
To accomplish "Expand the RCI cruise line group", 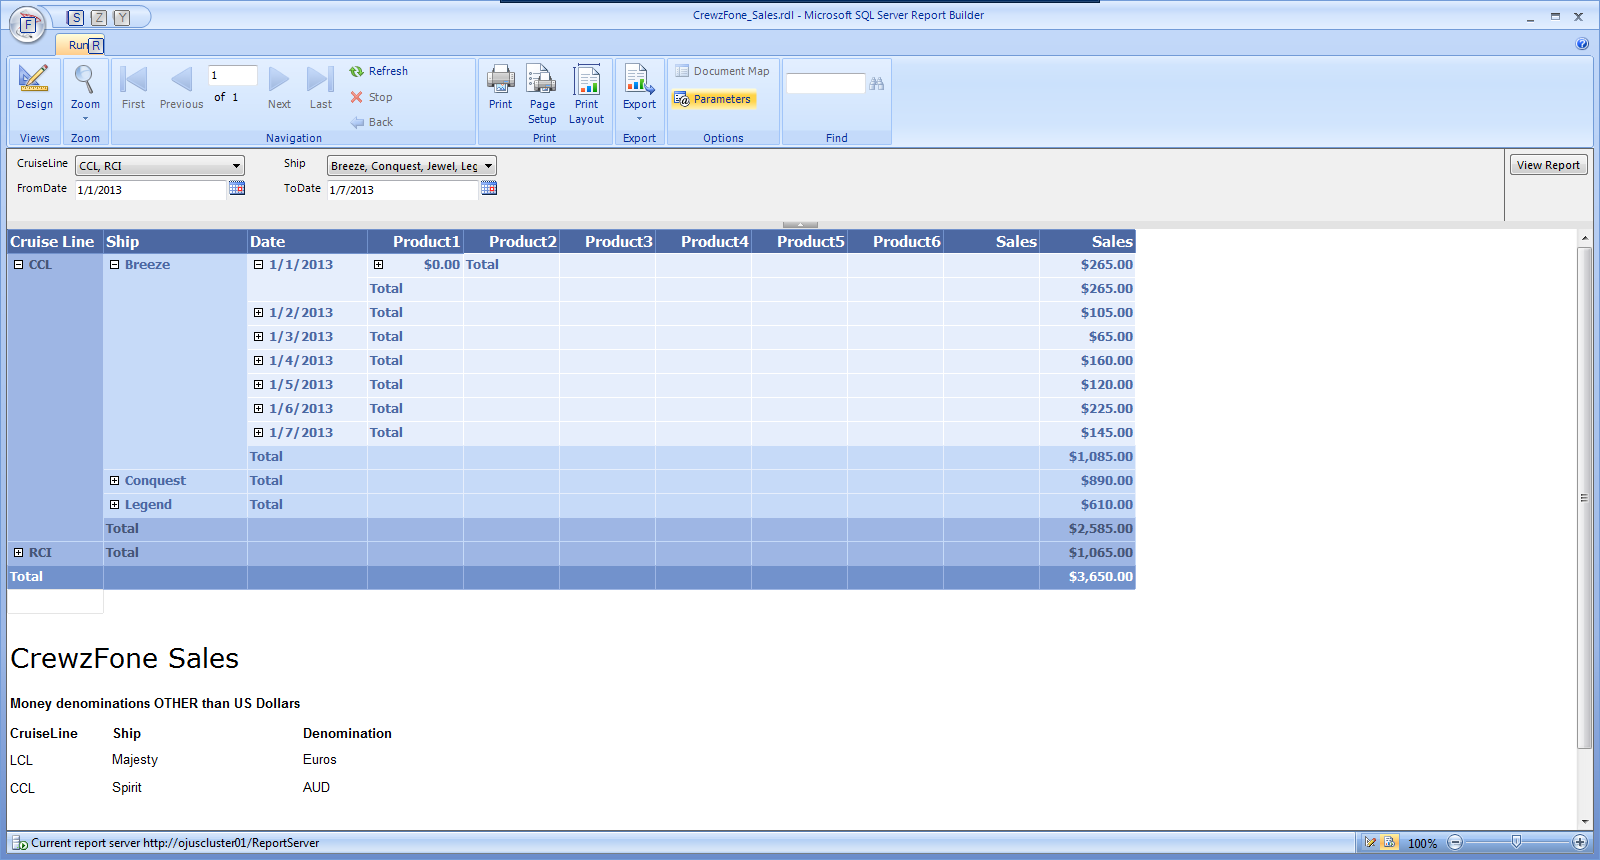I will click(18, 553).
